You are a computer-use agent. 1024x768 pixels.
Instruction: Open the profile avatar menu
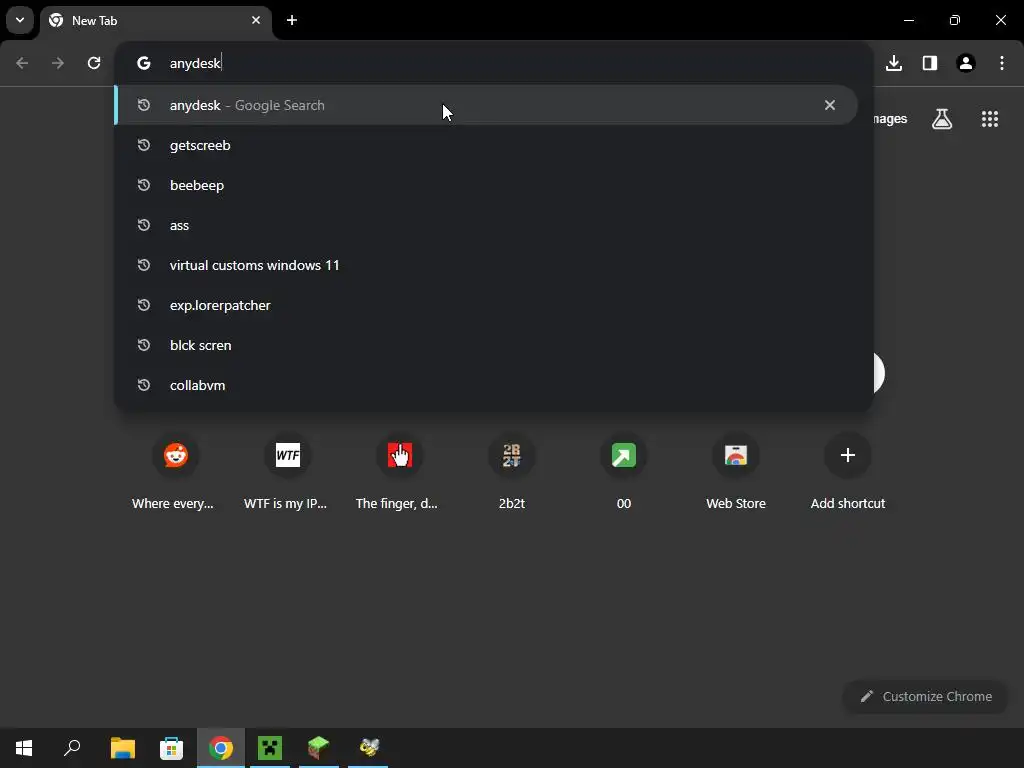966,63
